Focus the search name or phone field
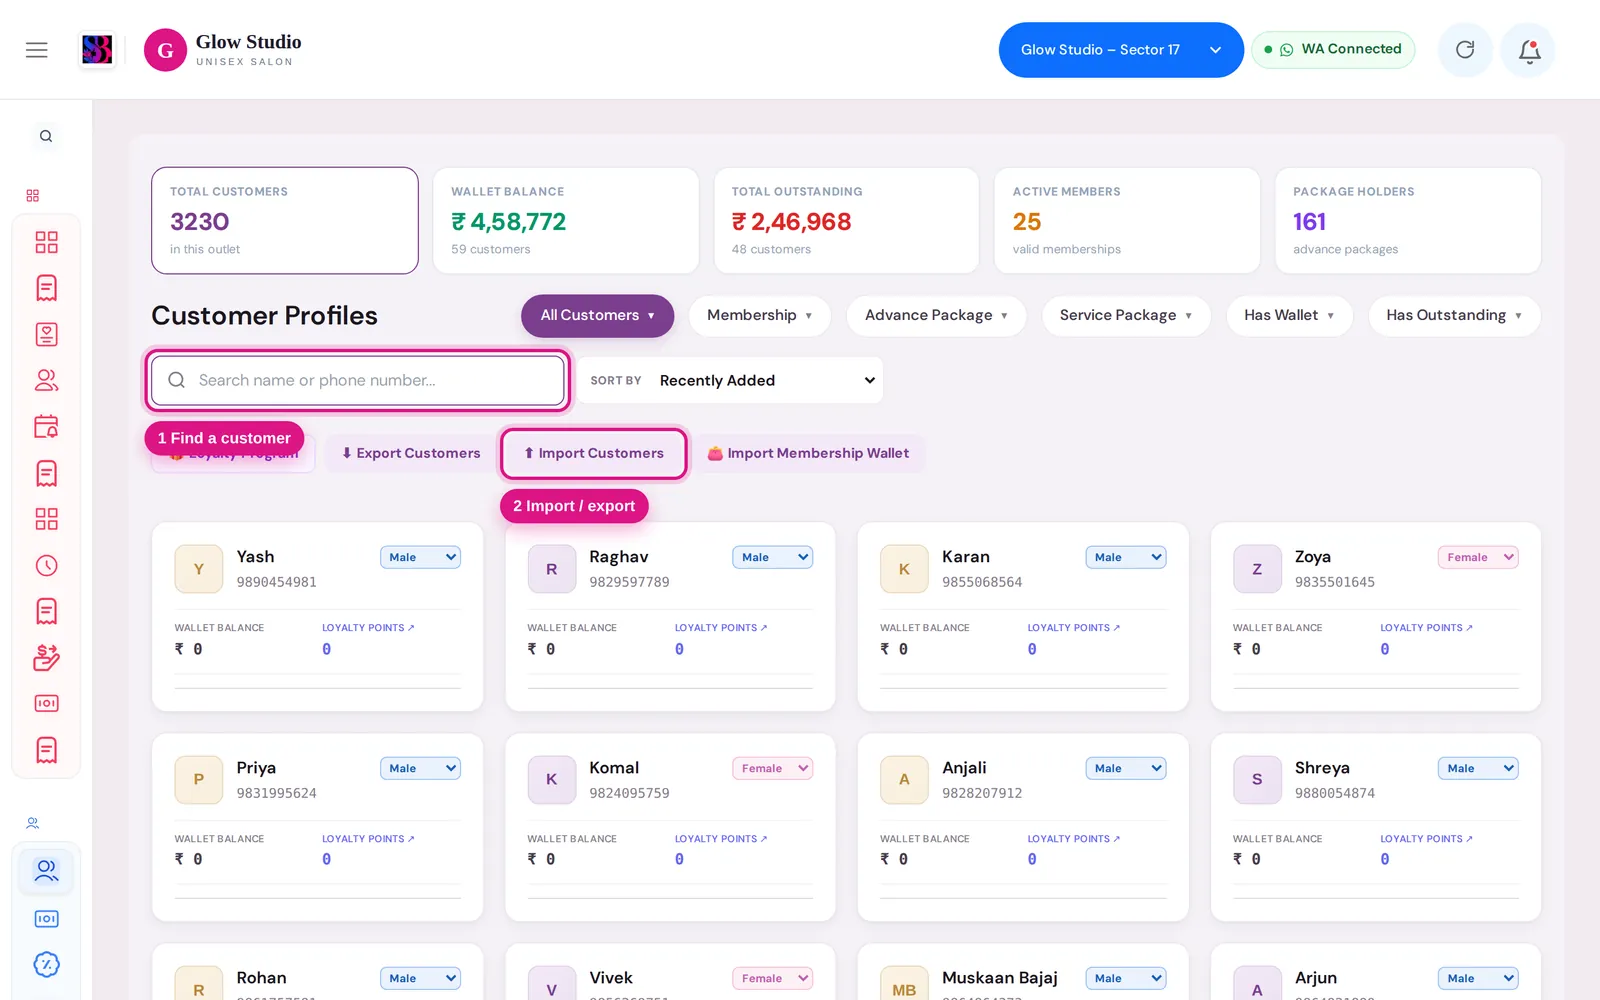Screen dimensions: 1600x1000 click(358, 381)
